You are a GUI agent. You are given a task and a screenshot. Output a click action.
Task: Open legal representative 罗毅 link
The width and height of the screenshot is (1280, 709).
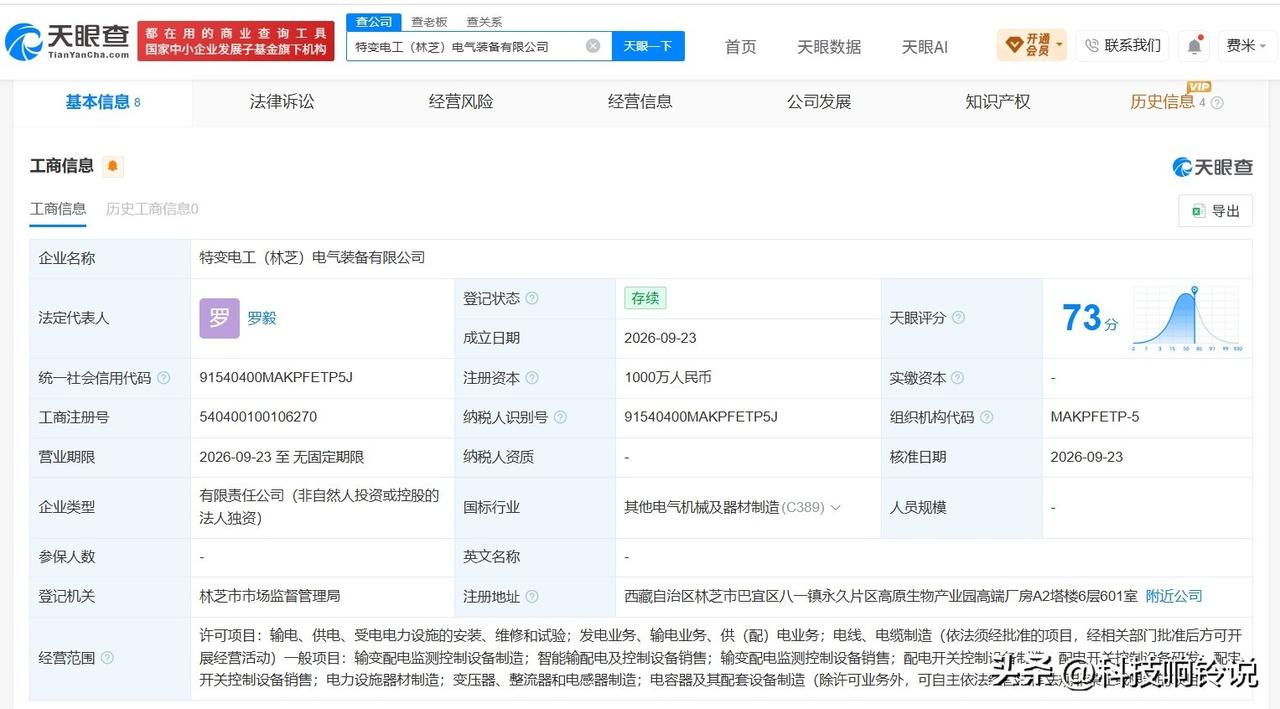tap(262, 318)
